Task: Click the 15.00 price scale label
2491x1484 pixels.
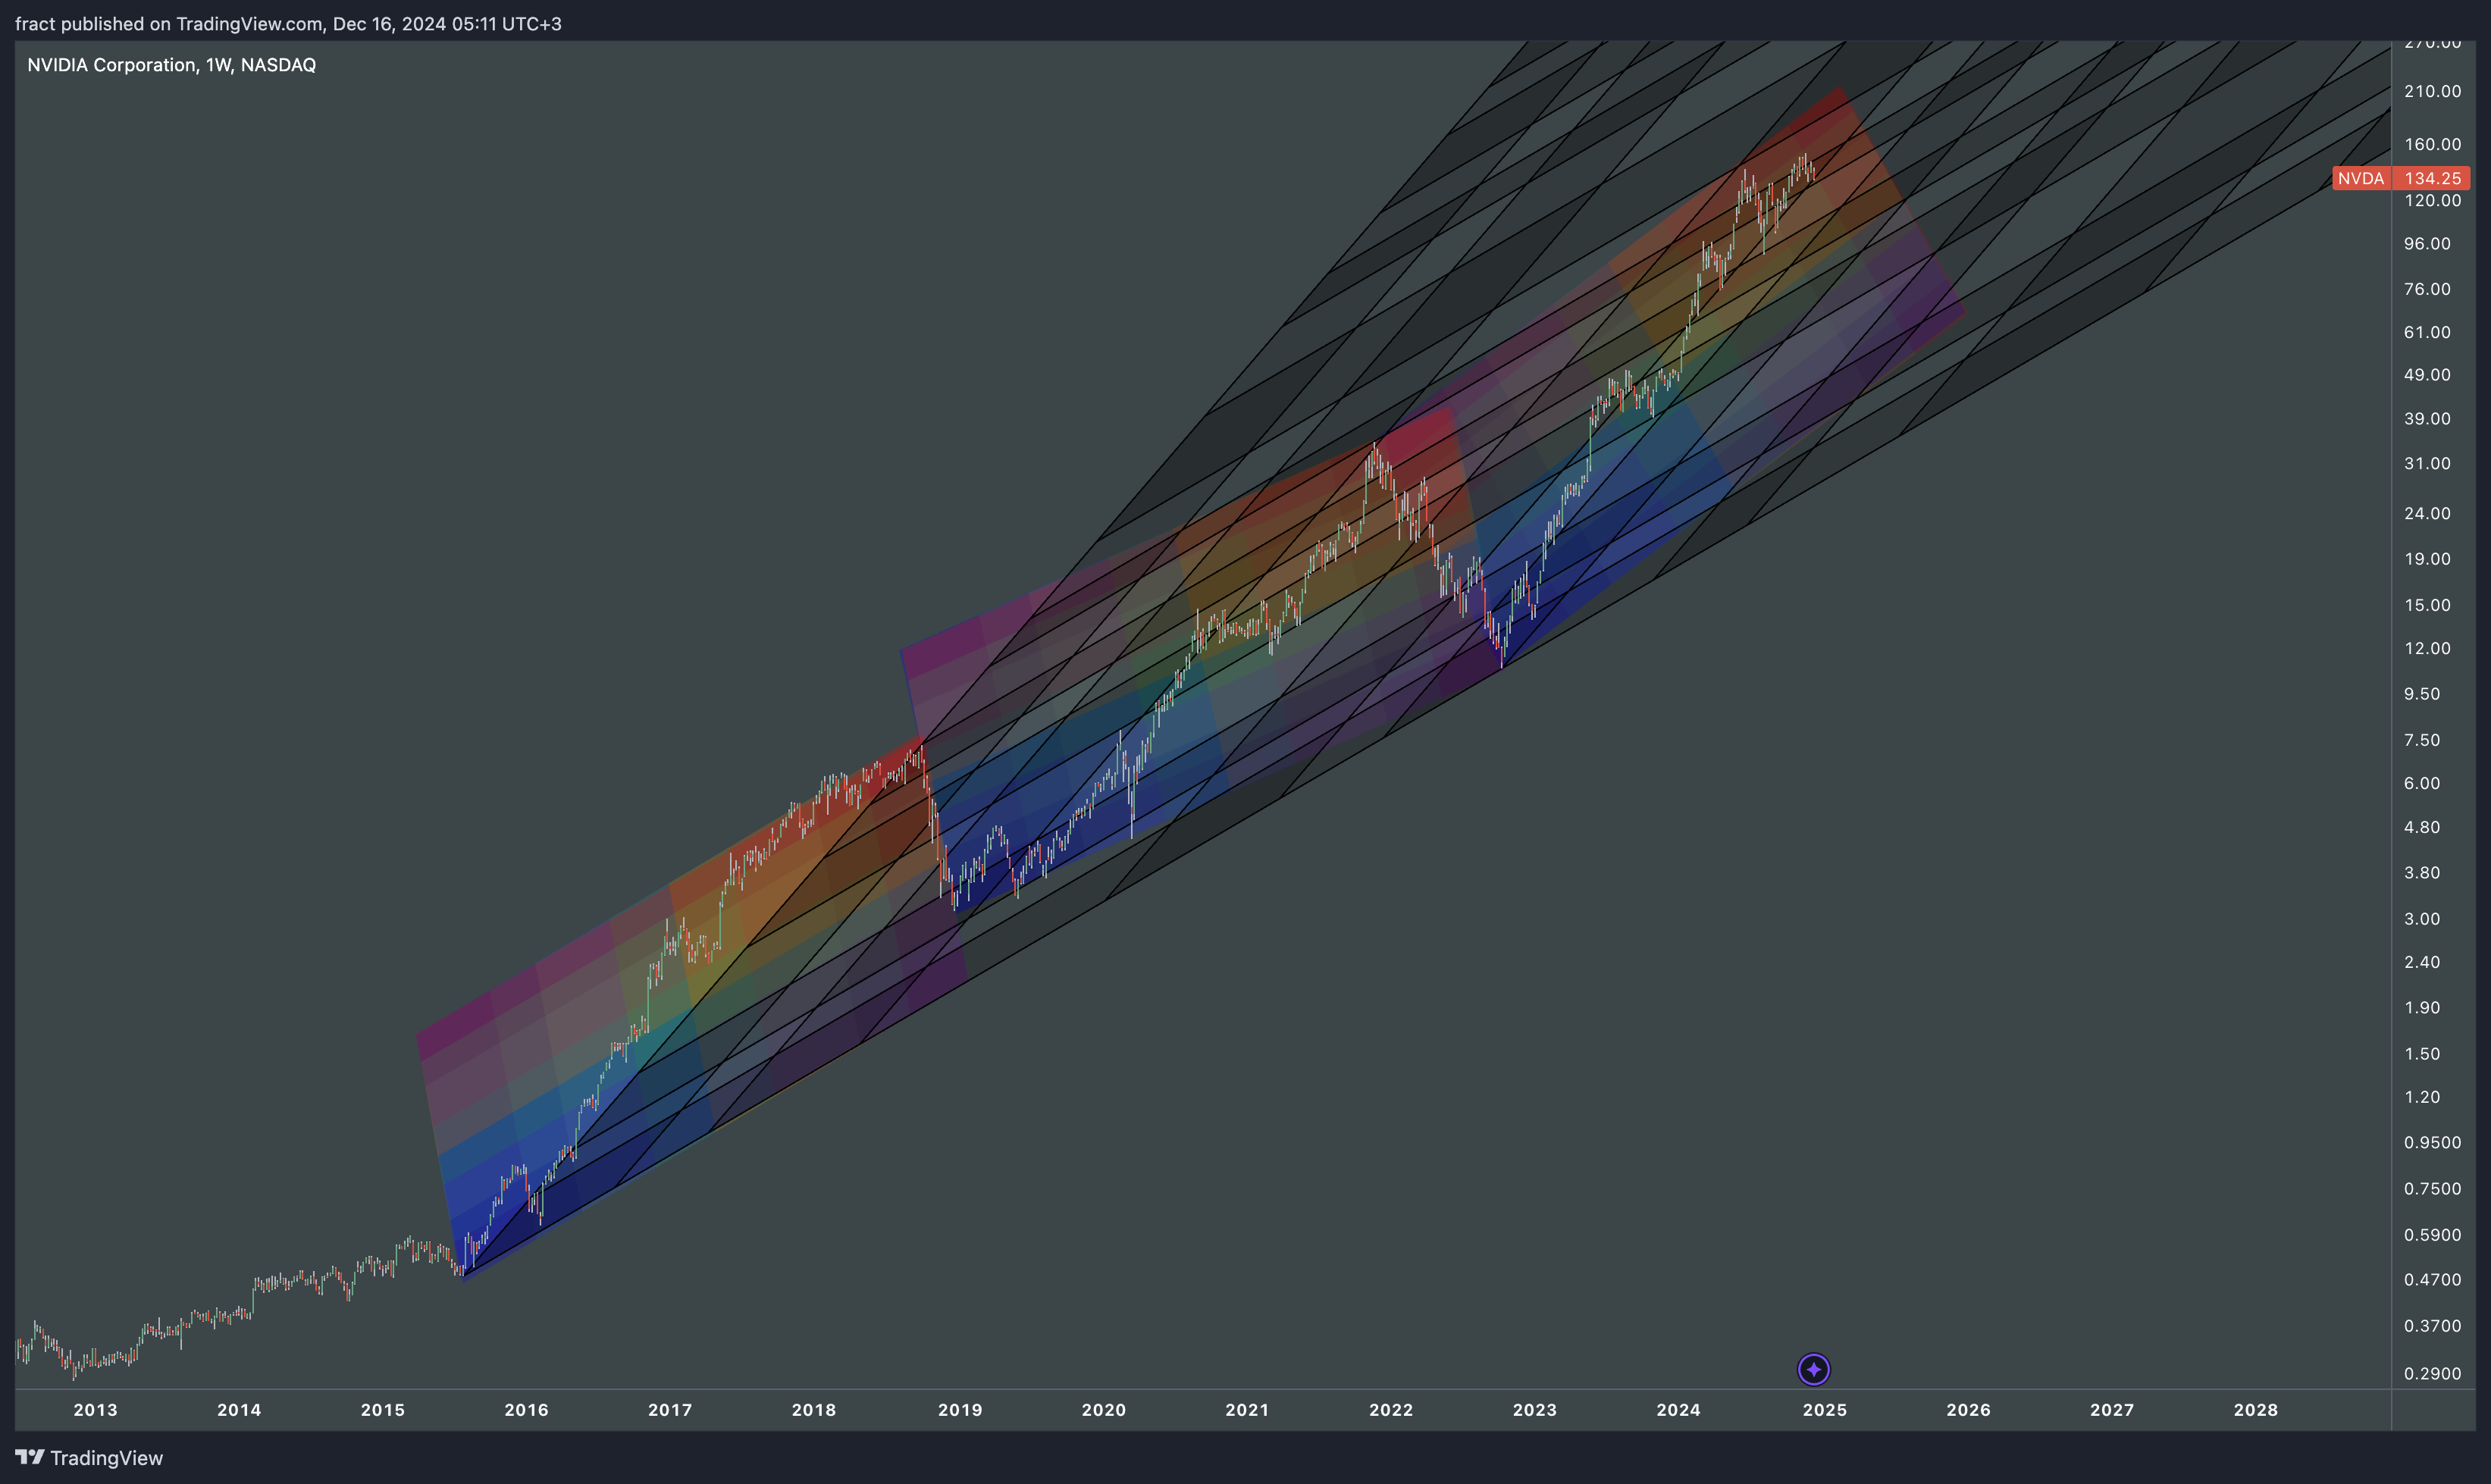Action: tap(2427, 605)
